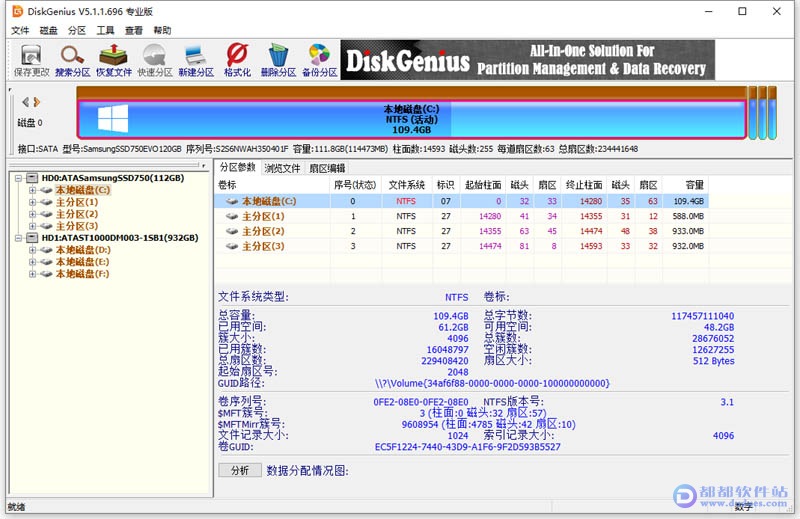Expand 本地磁盘(C:) node in disk tree

tap(32, 190)
